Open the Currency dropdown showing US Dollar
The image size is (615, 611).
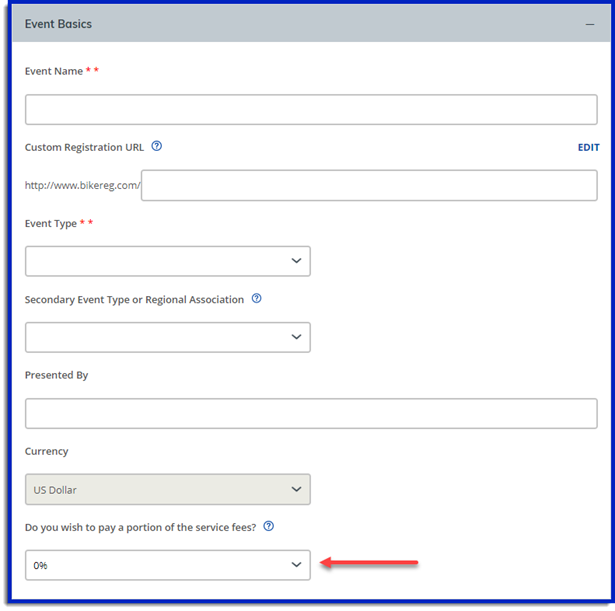tap(167, 489)
